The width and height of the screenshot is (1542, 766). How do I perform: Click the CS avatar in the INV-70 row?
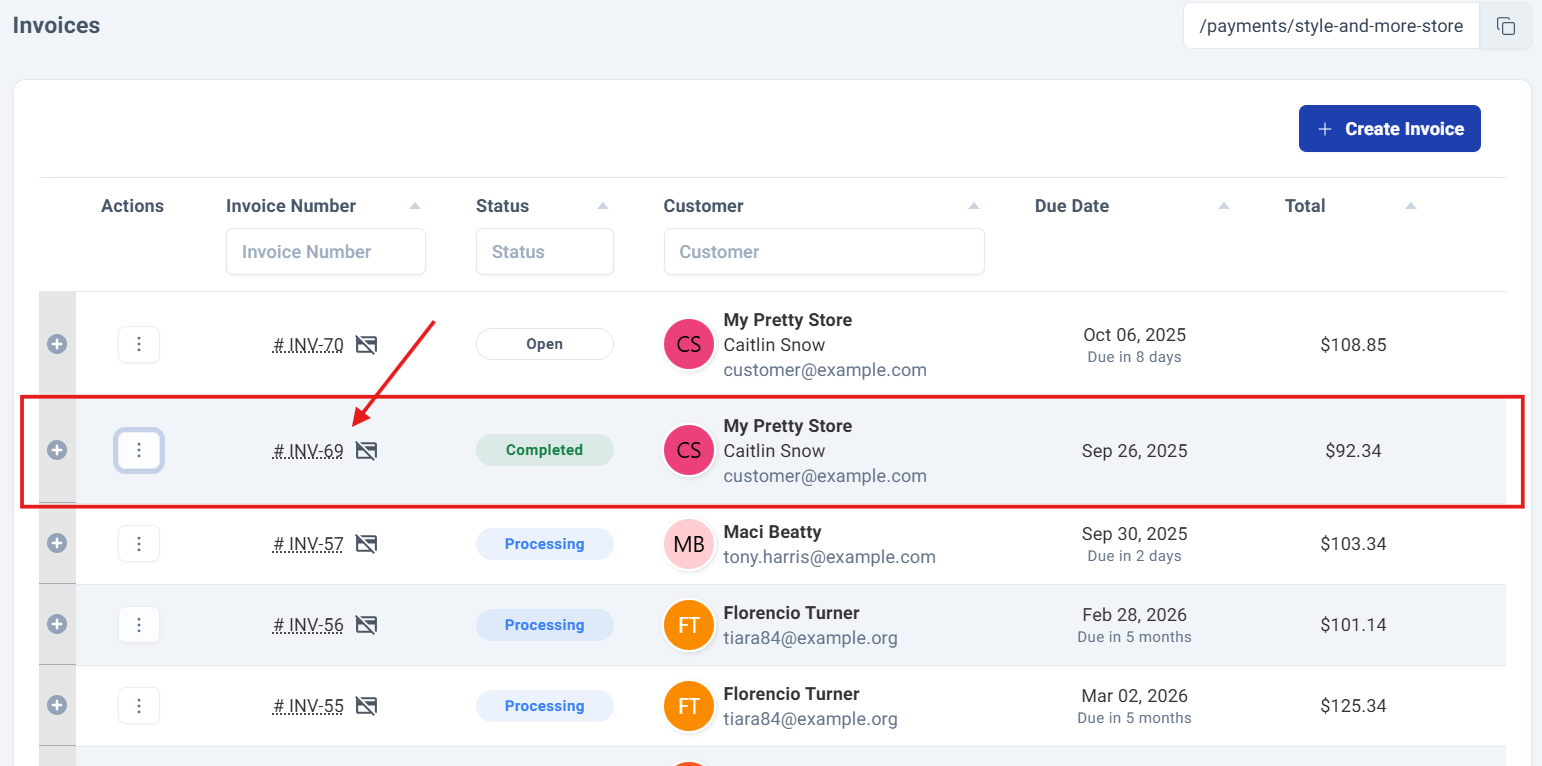point(689,345)
